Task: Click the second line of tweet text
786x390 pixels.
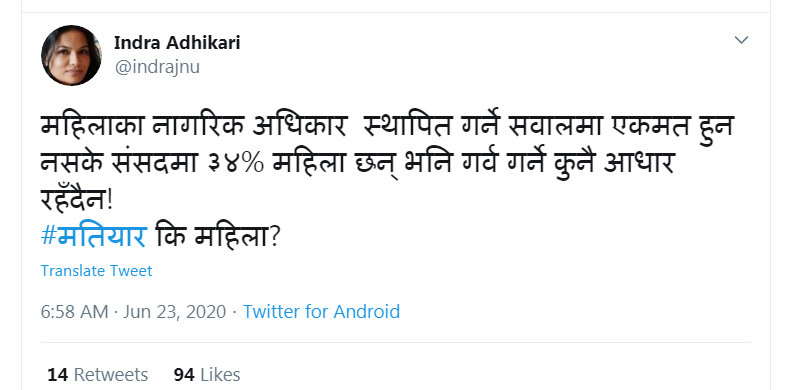Action: point(357,164)
